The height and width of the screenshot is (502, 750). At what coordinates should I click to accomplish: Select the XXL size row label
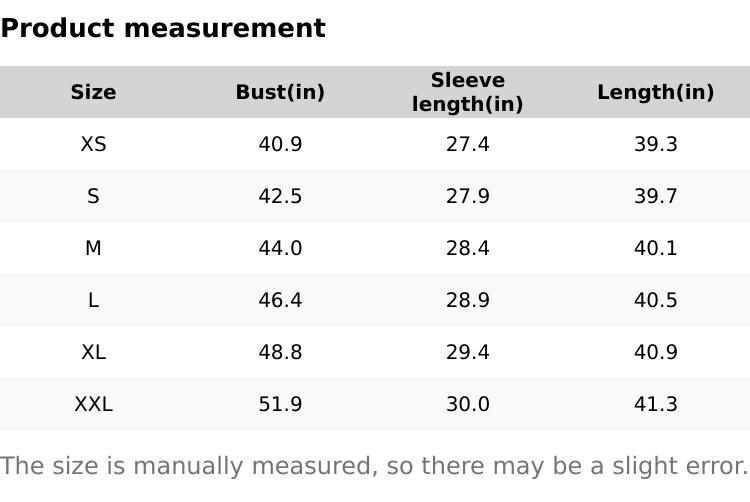[93, 404]
